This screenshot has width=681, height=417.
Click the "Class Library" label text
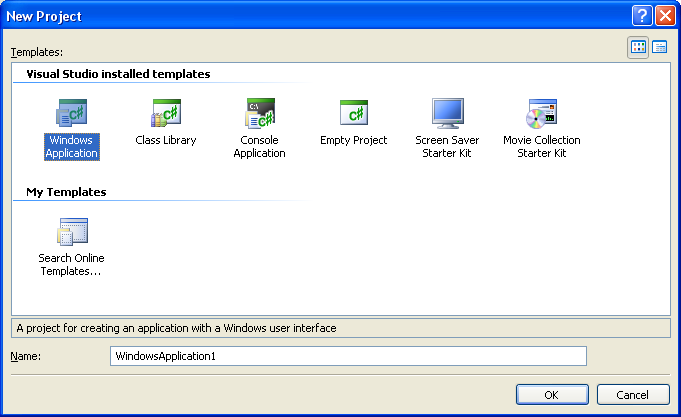pos(166,140)
